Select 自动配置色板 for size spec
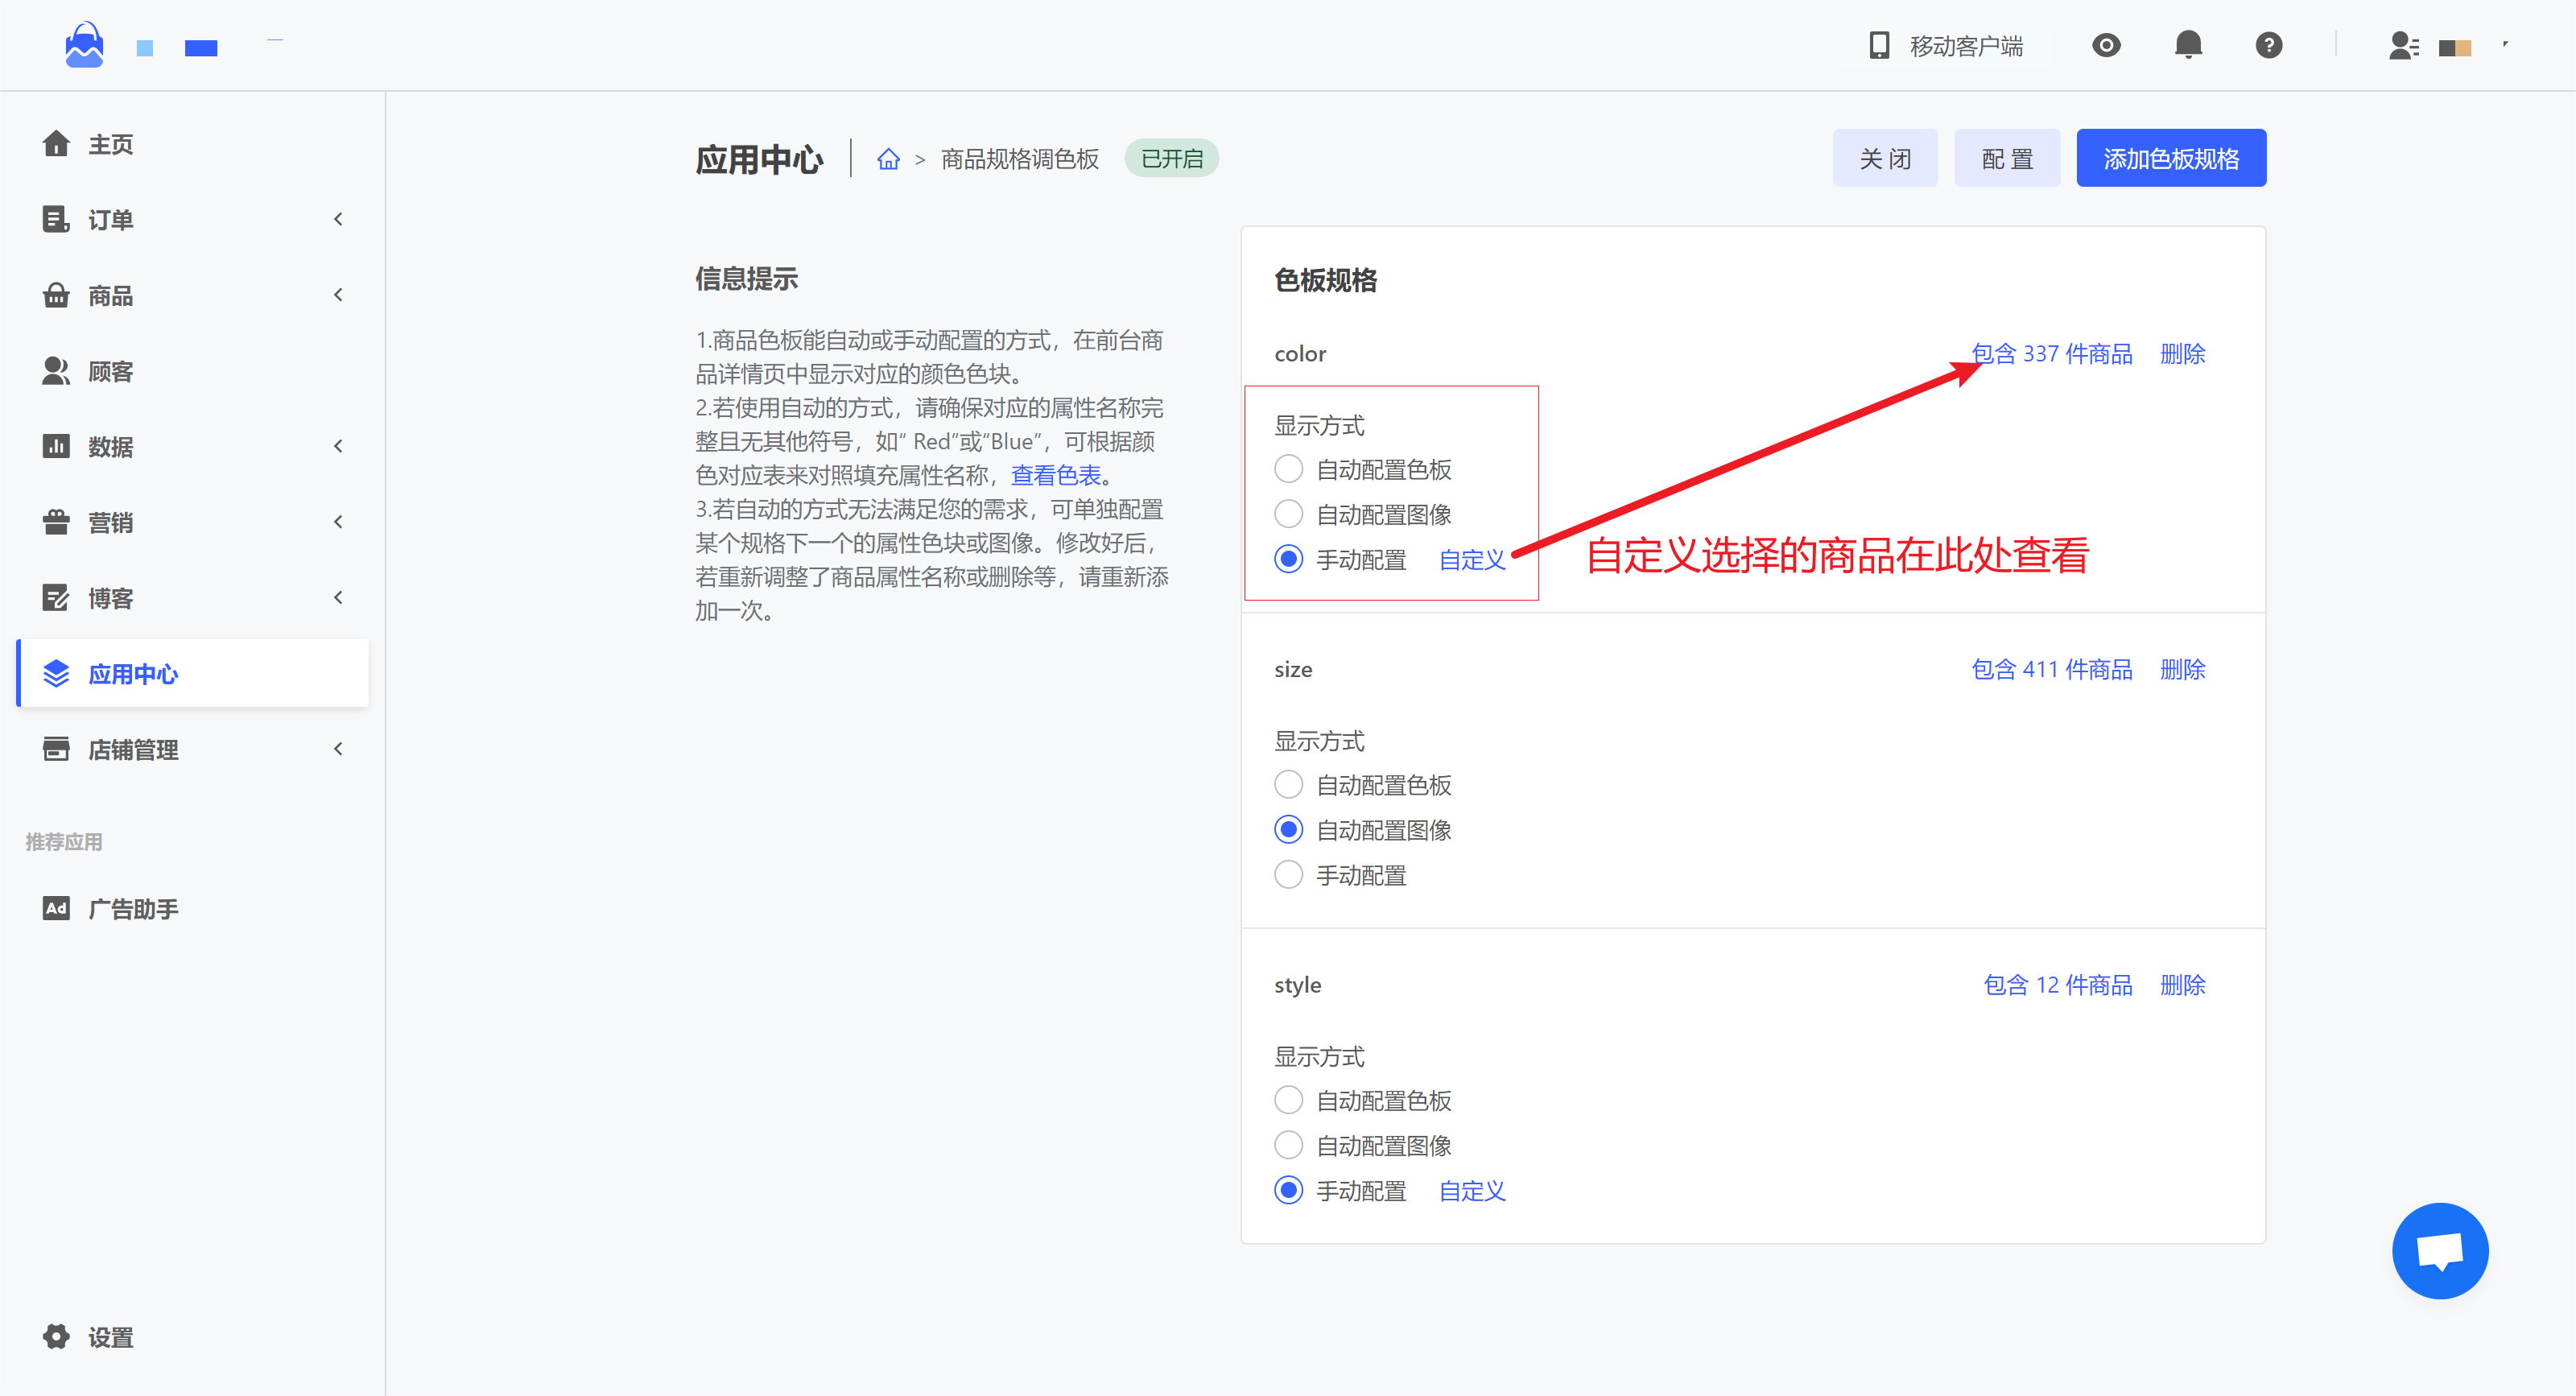The image size is (2576, 1396). [x=1289, y=785]
